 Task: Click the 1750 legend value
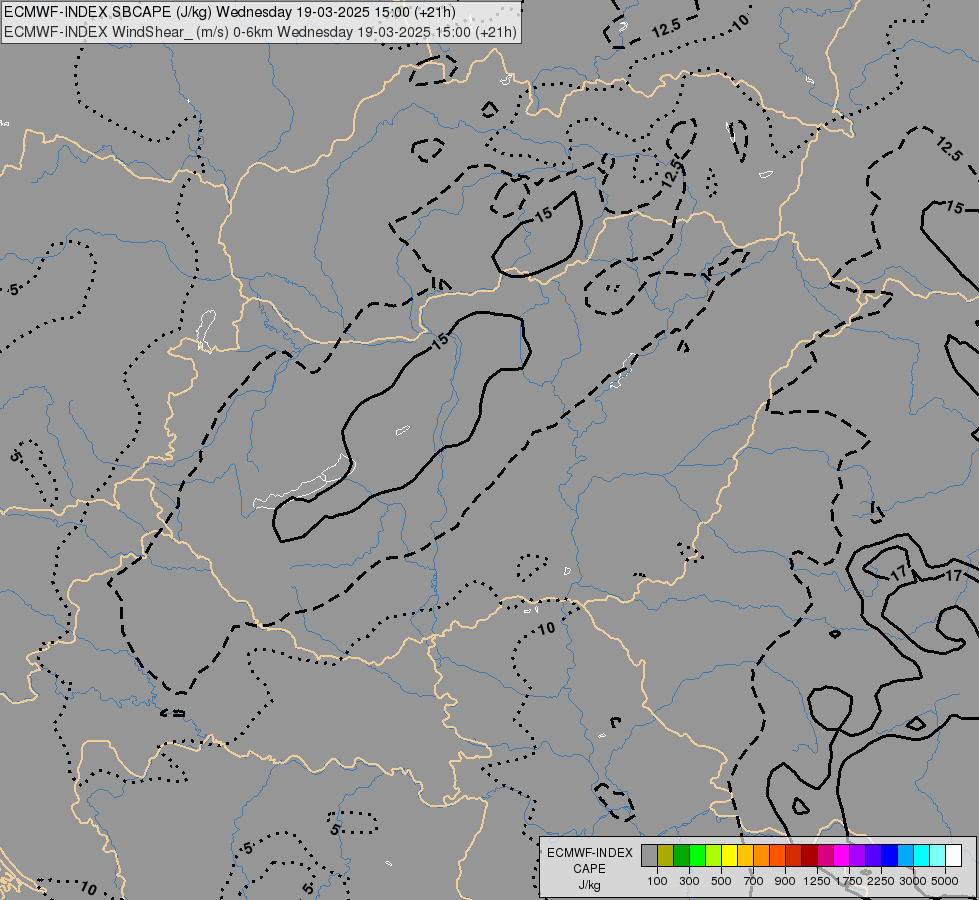[x=849, y=881]
